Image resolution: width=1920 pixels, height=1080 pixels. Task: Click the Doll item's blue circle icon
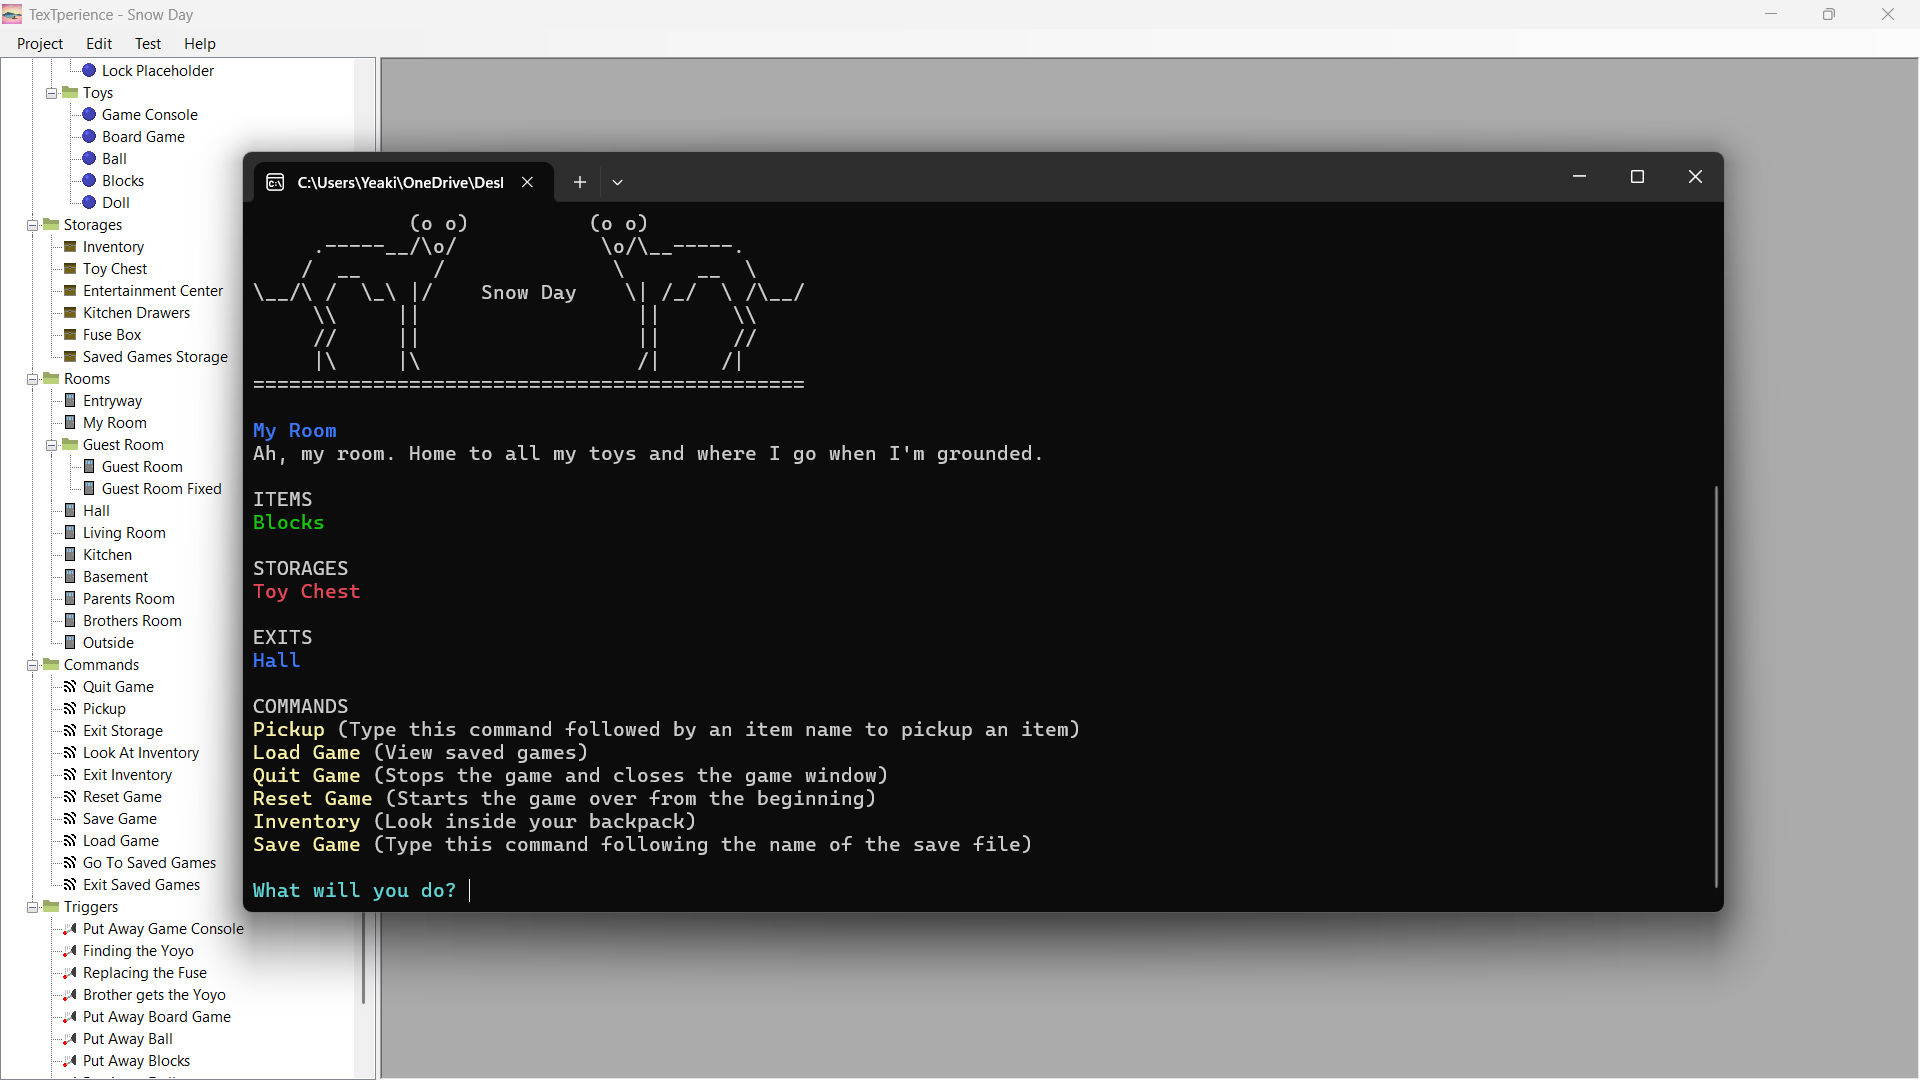89,202
